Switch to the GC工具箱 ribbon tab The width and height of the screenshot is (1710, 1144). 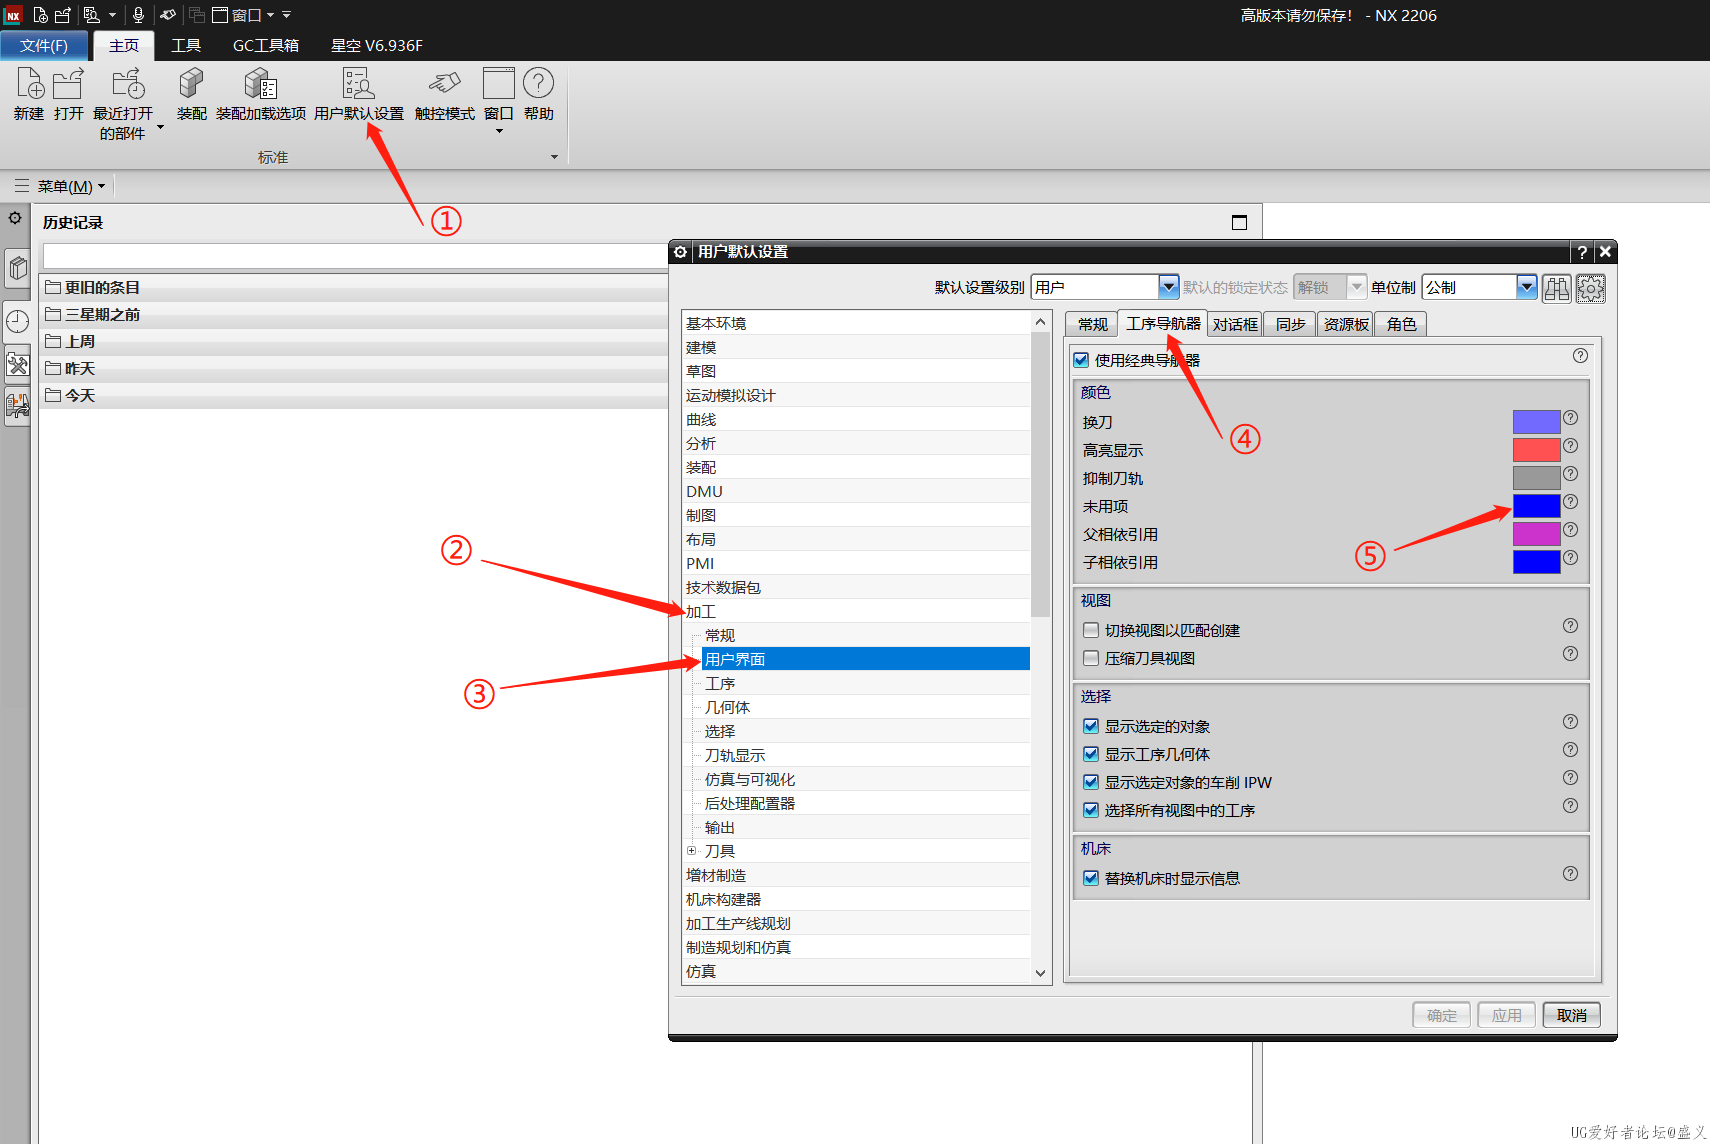[266, 46]
